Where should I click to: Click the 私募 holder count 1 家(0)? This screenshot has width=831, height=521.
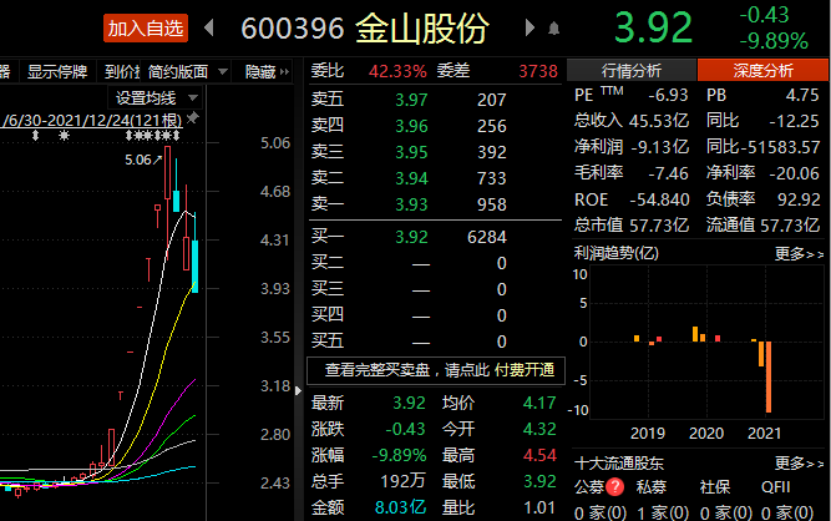pyautogui.click(x=662, y=513)
